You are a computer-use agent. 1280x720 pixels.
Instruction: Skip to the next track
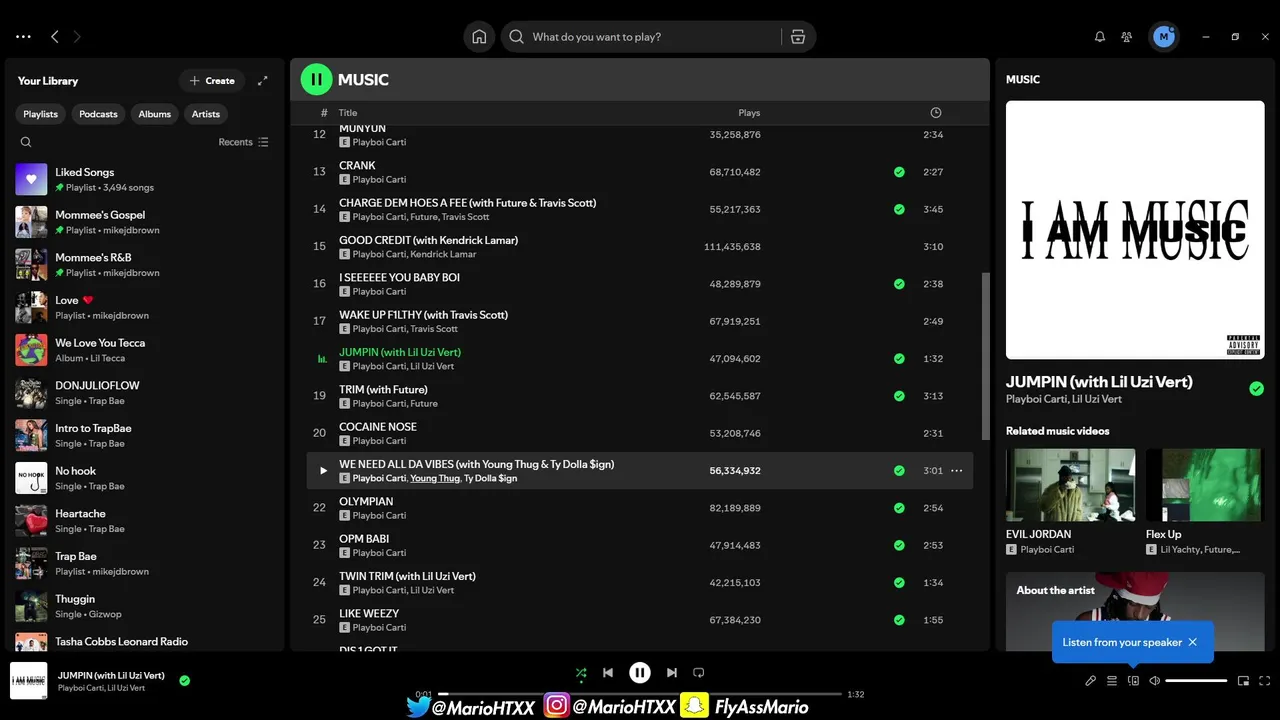(672, 673)
